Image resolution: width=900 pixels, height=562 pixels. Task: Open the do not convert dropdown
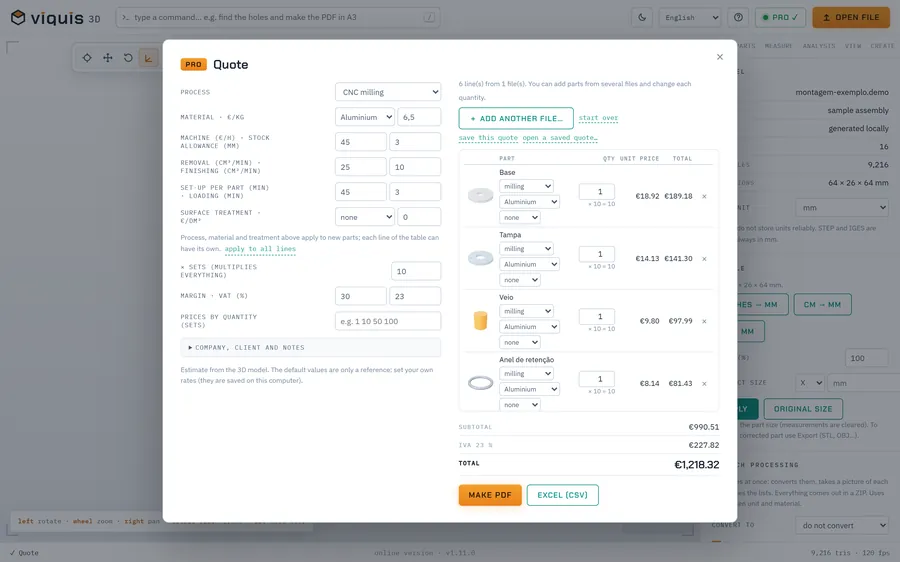tap(842, 525)
